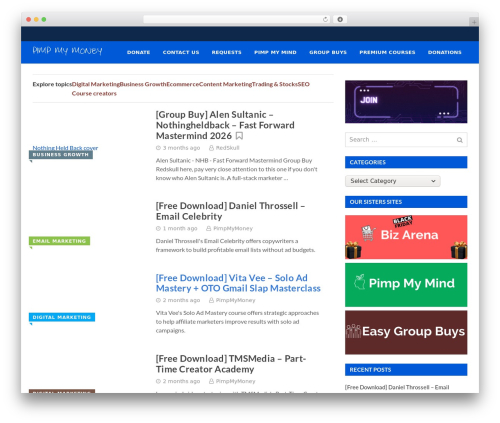500x423 pixels.
Task: Click PimpMyMoney author under Vita Vee post
Action: [x=235, y=300]
